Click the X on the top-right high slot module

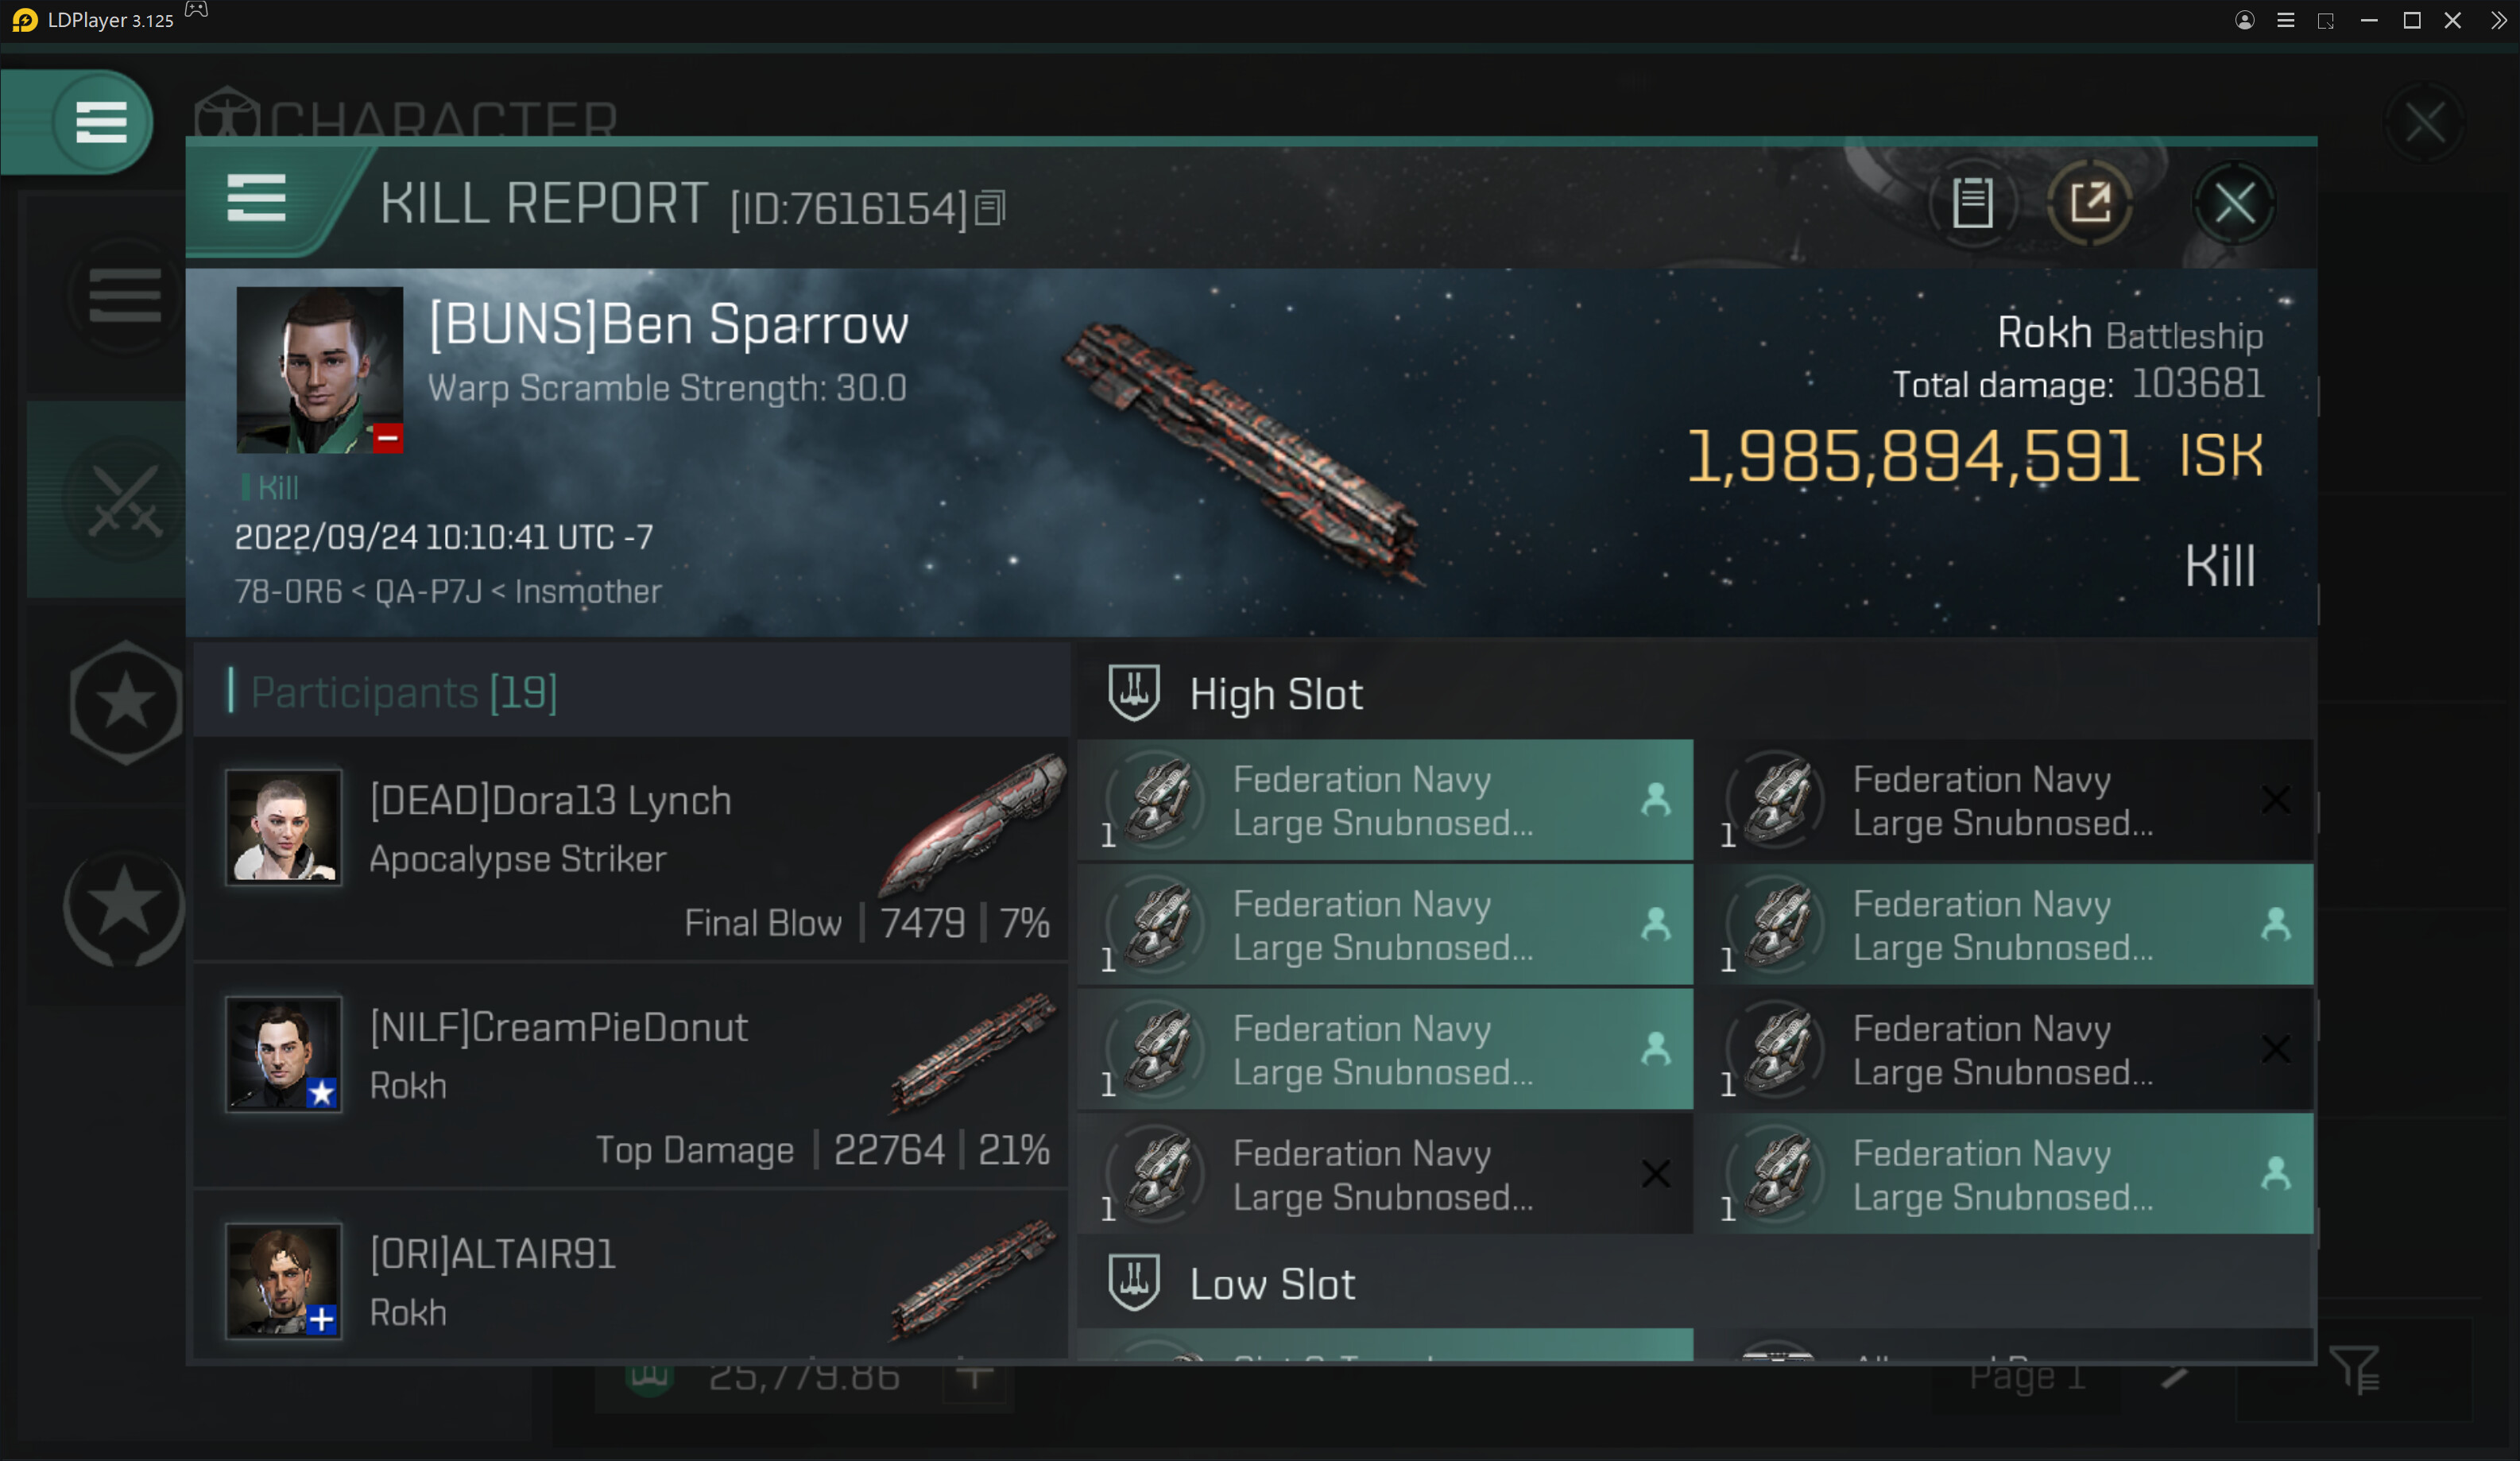click(2275, 800)
